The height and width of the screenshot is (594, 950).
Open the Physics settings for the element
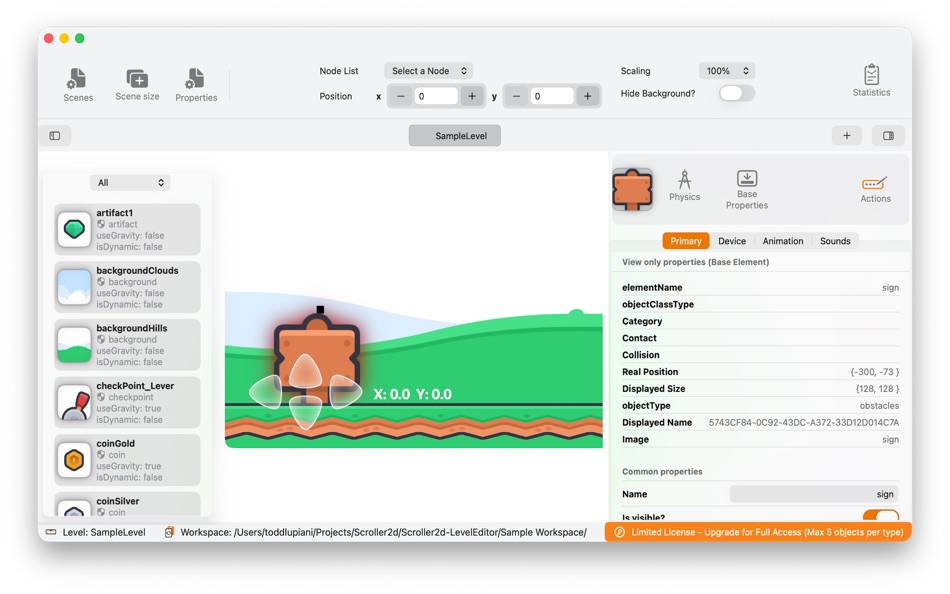(685, 188)
